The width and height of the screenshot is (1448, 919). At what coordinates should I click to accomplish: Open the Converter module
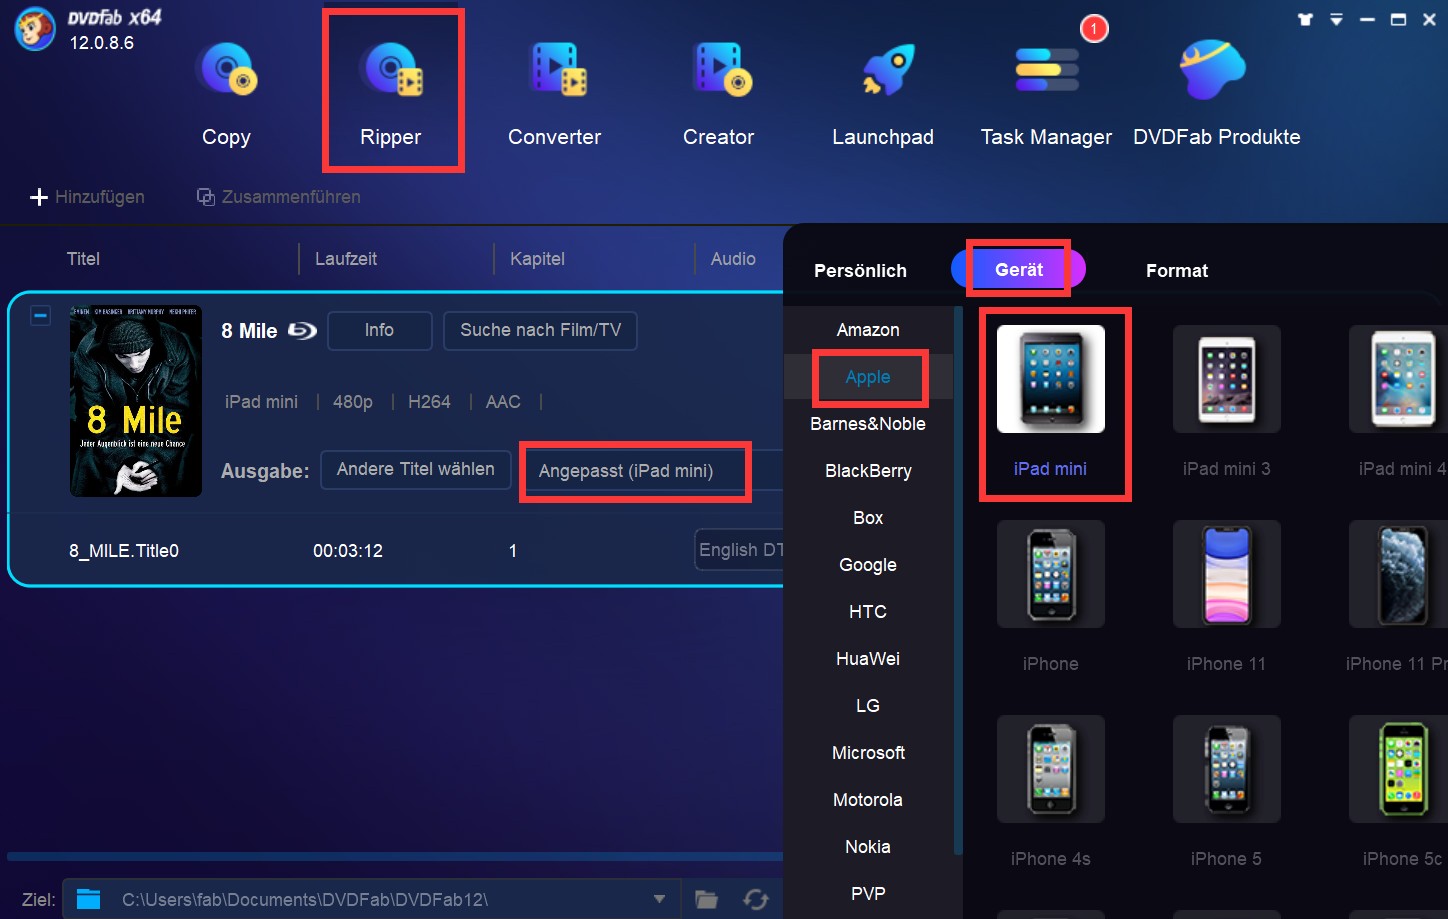coord(555,95)
